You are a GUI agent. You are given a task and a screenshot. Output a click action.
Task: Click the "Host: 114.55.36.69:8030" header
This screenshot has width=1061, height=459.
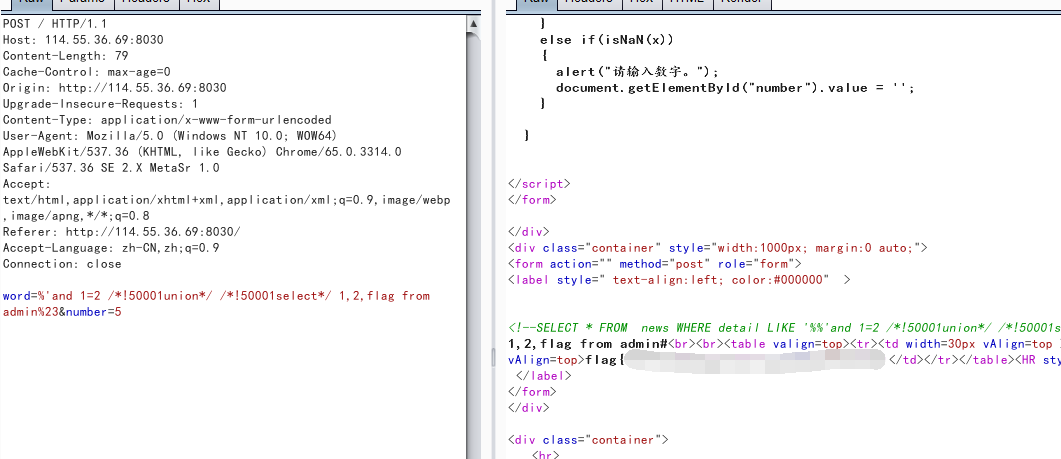coord(83,40)
